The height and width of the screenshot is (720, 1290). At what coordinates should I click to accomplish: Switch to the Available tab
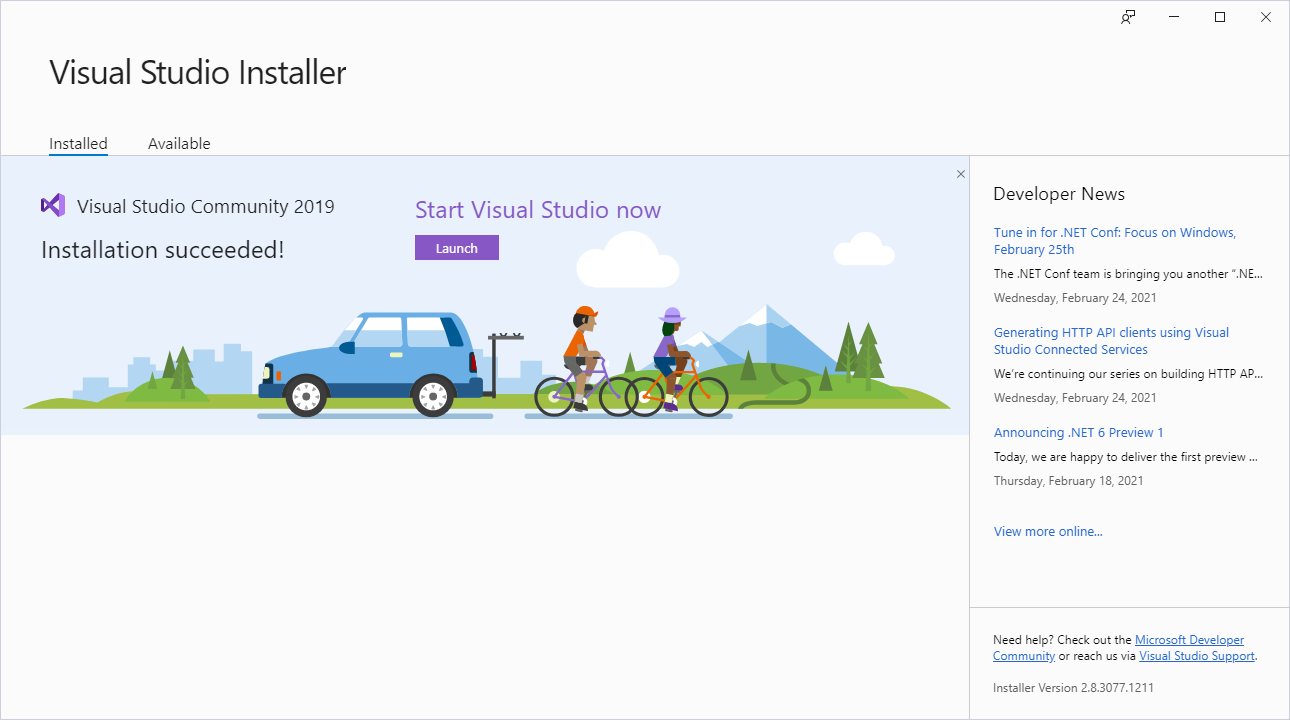pos(179,144)
